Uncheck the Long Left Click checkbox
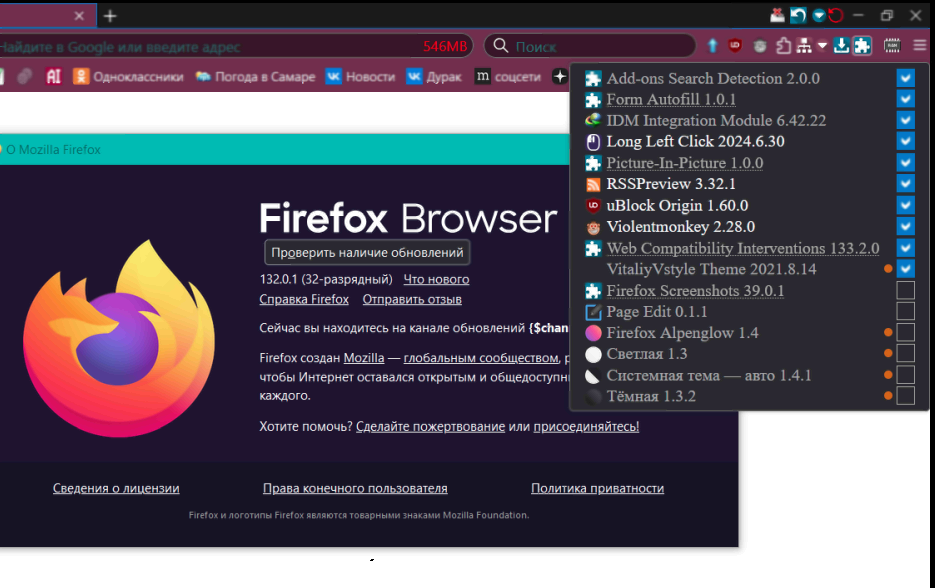The height and width of the screenshot is (588, 935). (905, 141)
